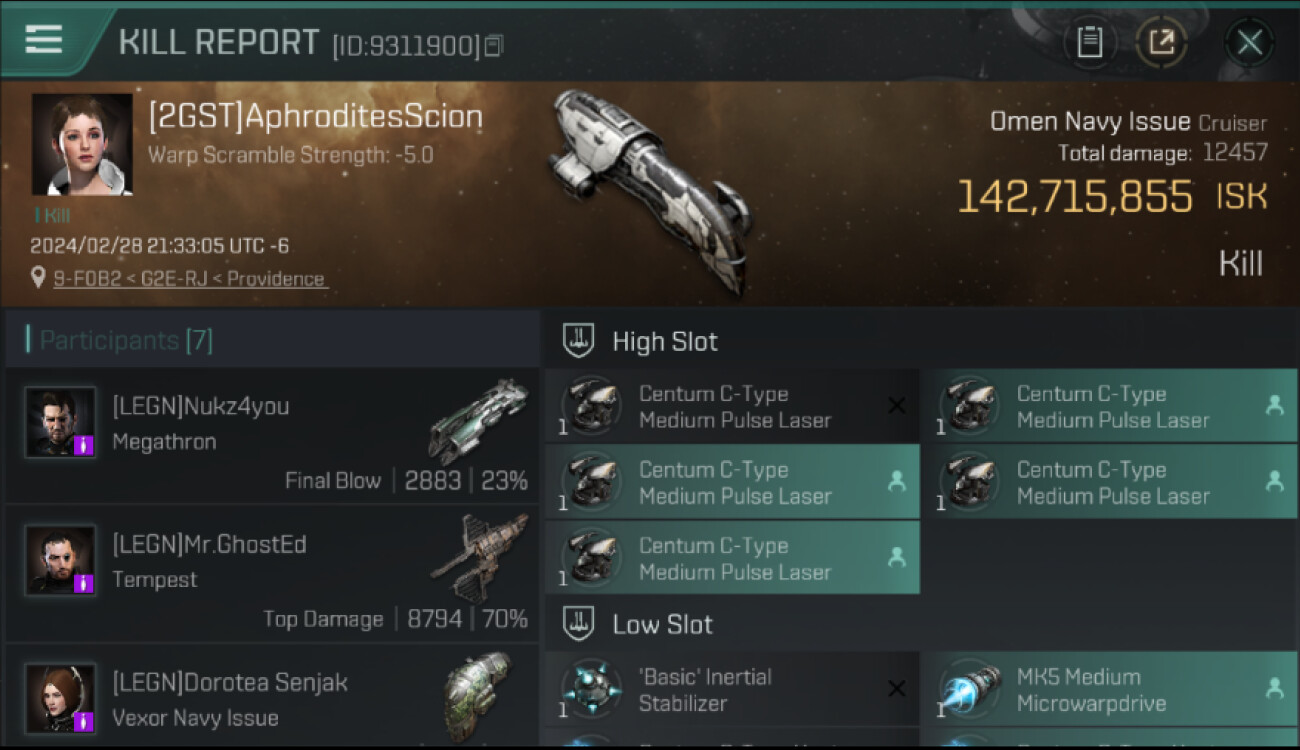This screenshot has width=1300, height=750.
Task: Copy the kill report ID icon
Action: tap(495, 46)
